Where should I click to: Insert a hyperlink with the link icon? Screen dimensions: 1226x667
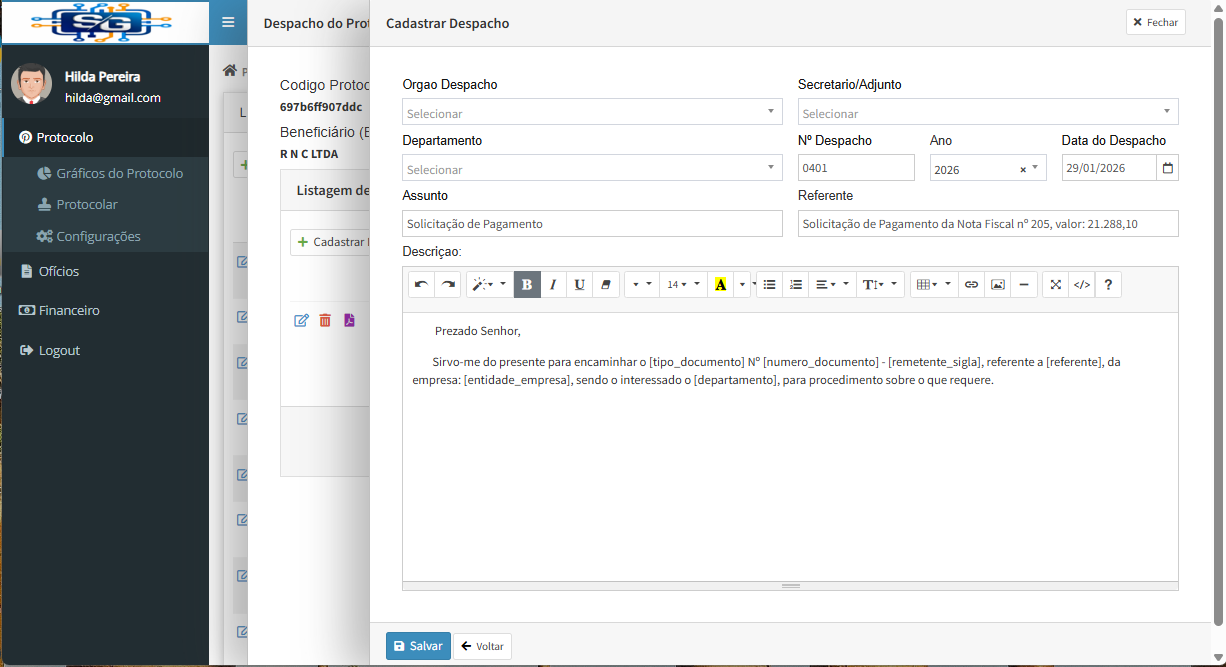pos(971,284)
